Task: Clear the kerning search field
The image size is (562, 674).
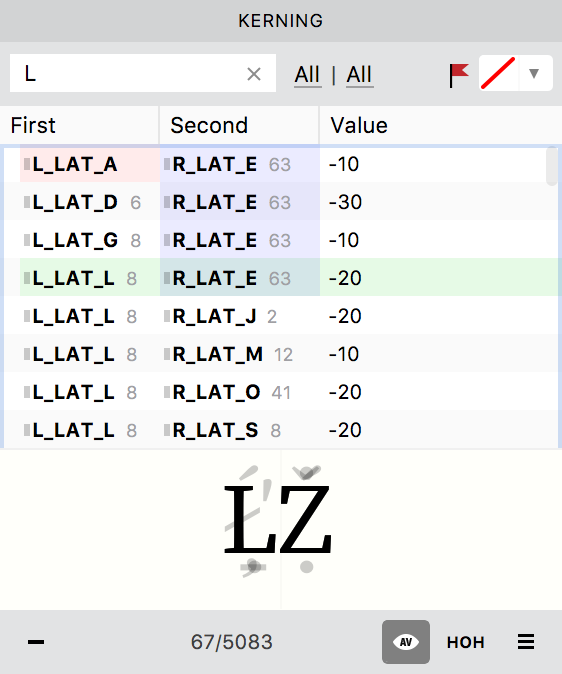Action: pos(254,74)
